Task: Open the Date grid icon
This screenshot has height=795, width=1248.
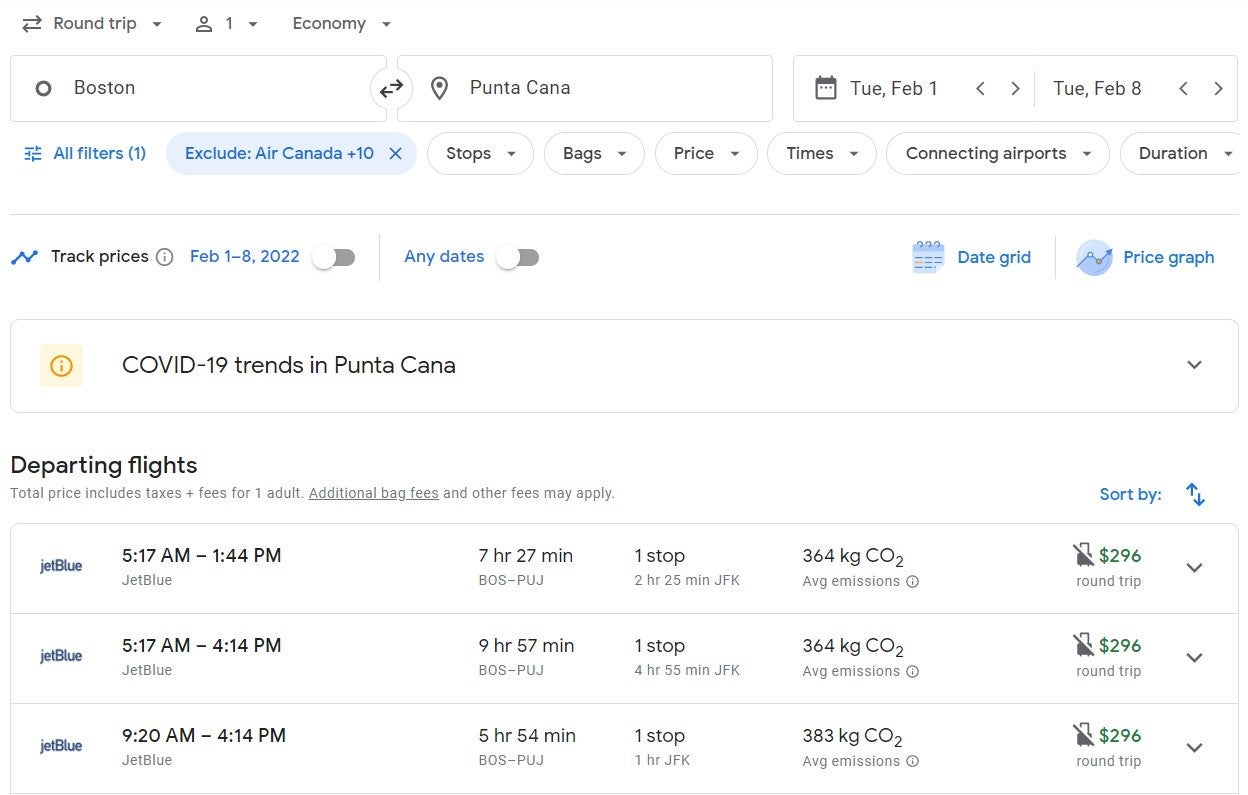Action: click(928, 257)
